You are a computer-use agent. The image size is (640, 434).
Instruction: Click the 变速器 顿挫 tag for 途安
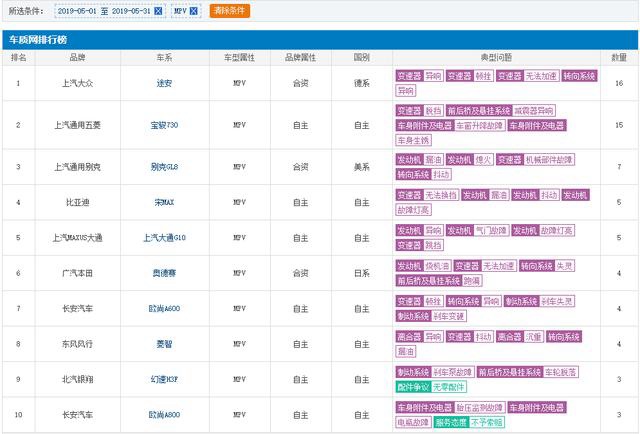coord(469,76)
